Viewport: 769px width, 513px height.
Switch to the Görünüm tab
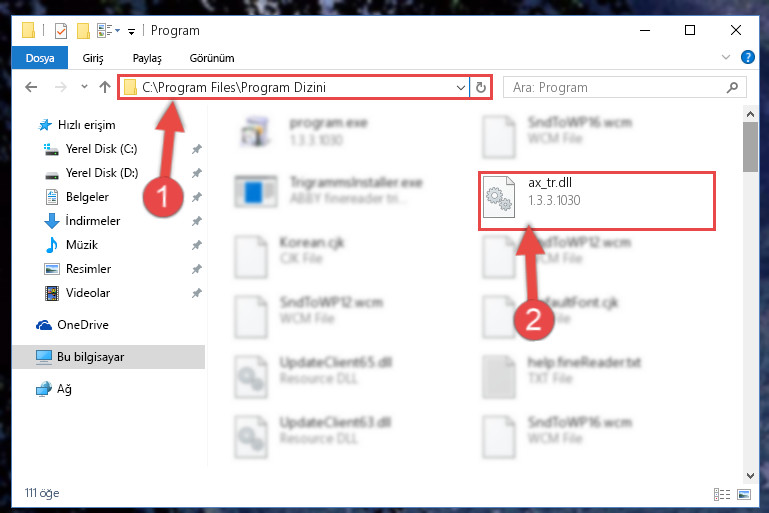[x=212, y=58]
